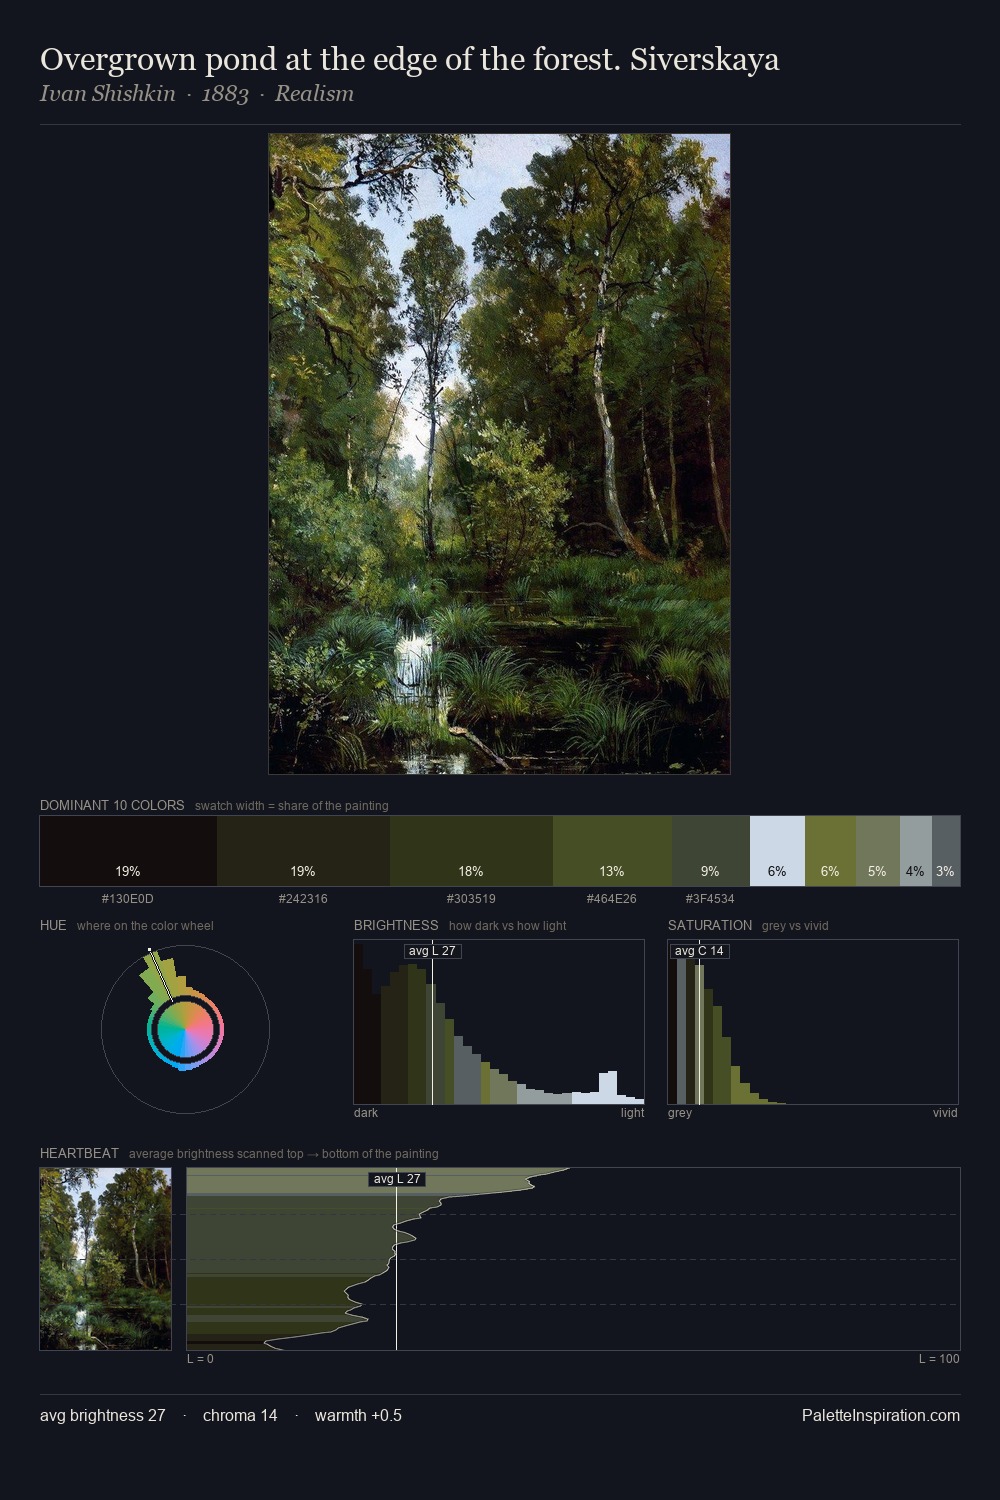The height and width of the screenshot is (1500, 1000).
Task: Click the SATURATION section heading
Action: [710, 925]
